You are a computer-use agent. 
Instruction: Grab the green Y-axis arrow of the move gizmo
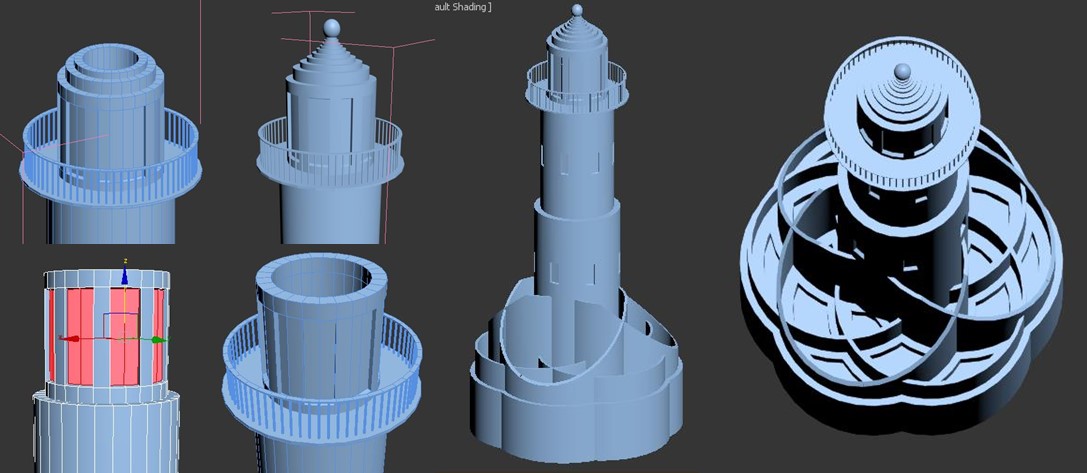[159, 340]
